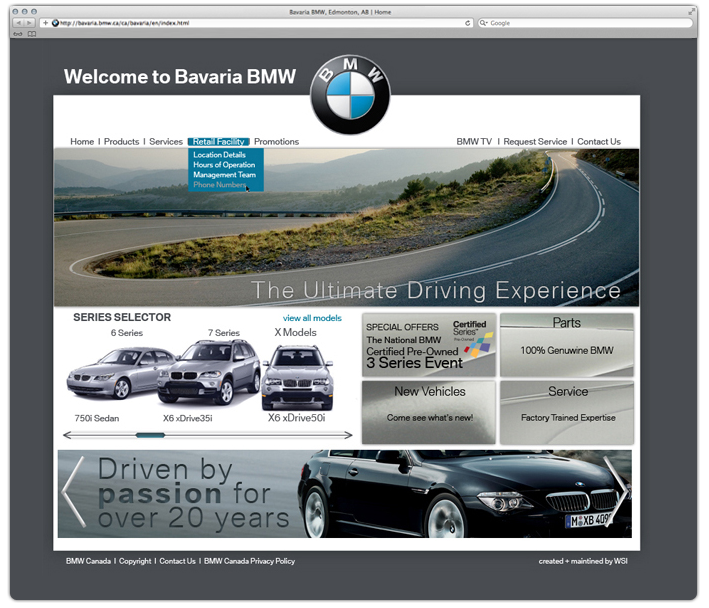Select the X6 xDrive35i car thumbnail
The image size is (709, 608).
[209, 372]
